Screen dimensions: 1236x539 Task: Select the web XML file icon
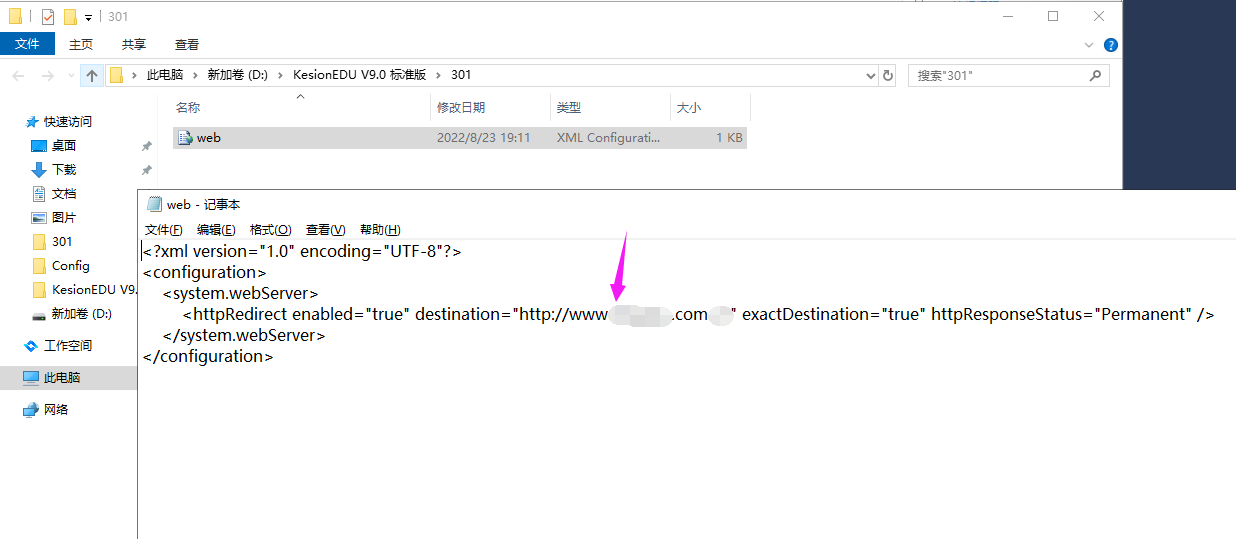coord(184,138)
